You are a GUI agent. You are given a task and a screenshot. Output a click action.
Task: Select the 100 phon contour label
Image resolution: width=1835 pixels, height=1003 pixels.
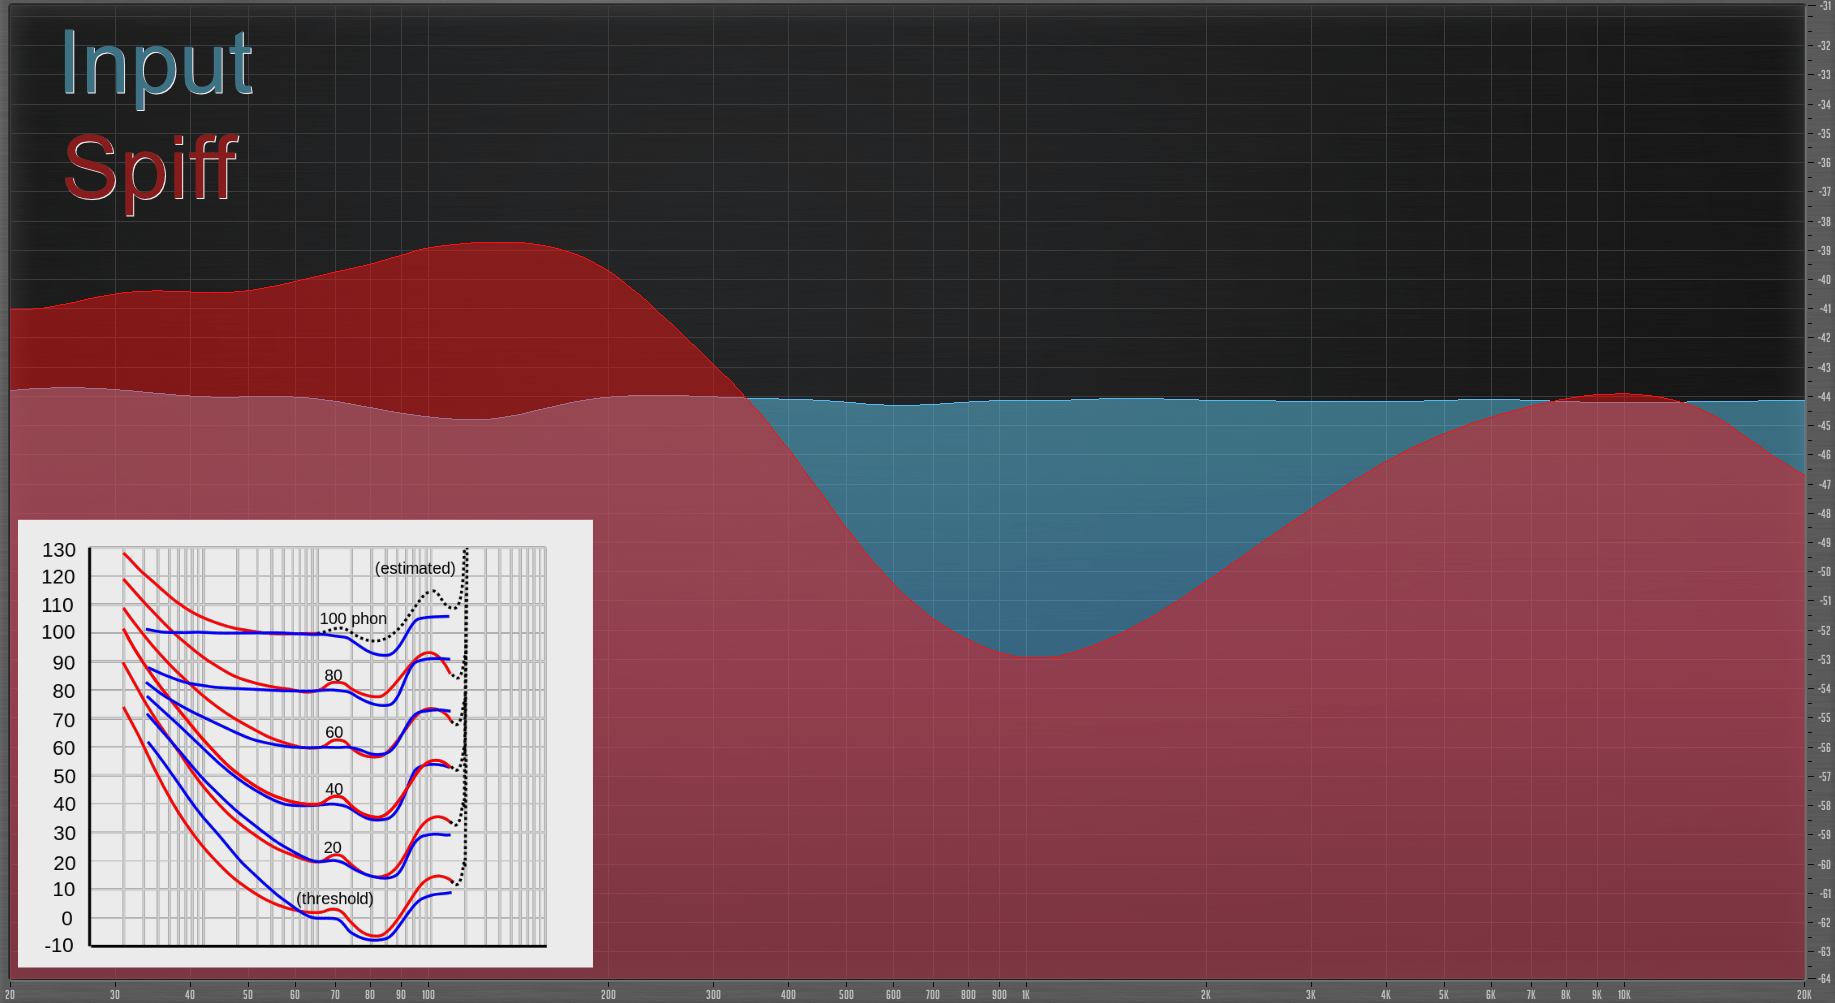(x=353, y=619)
